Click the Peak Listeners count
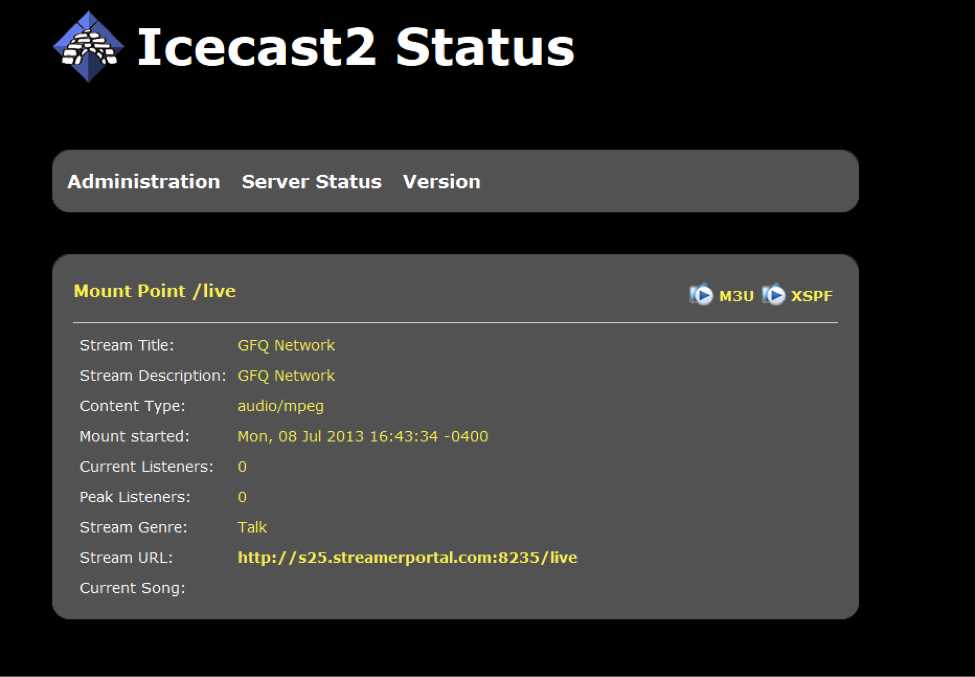Viewport: 975px width, 677px height. tap(242, 497)
